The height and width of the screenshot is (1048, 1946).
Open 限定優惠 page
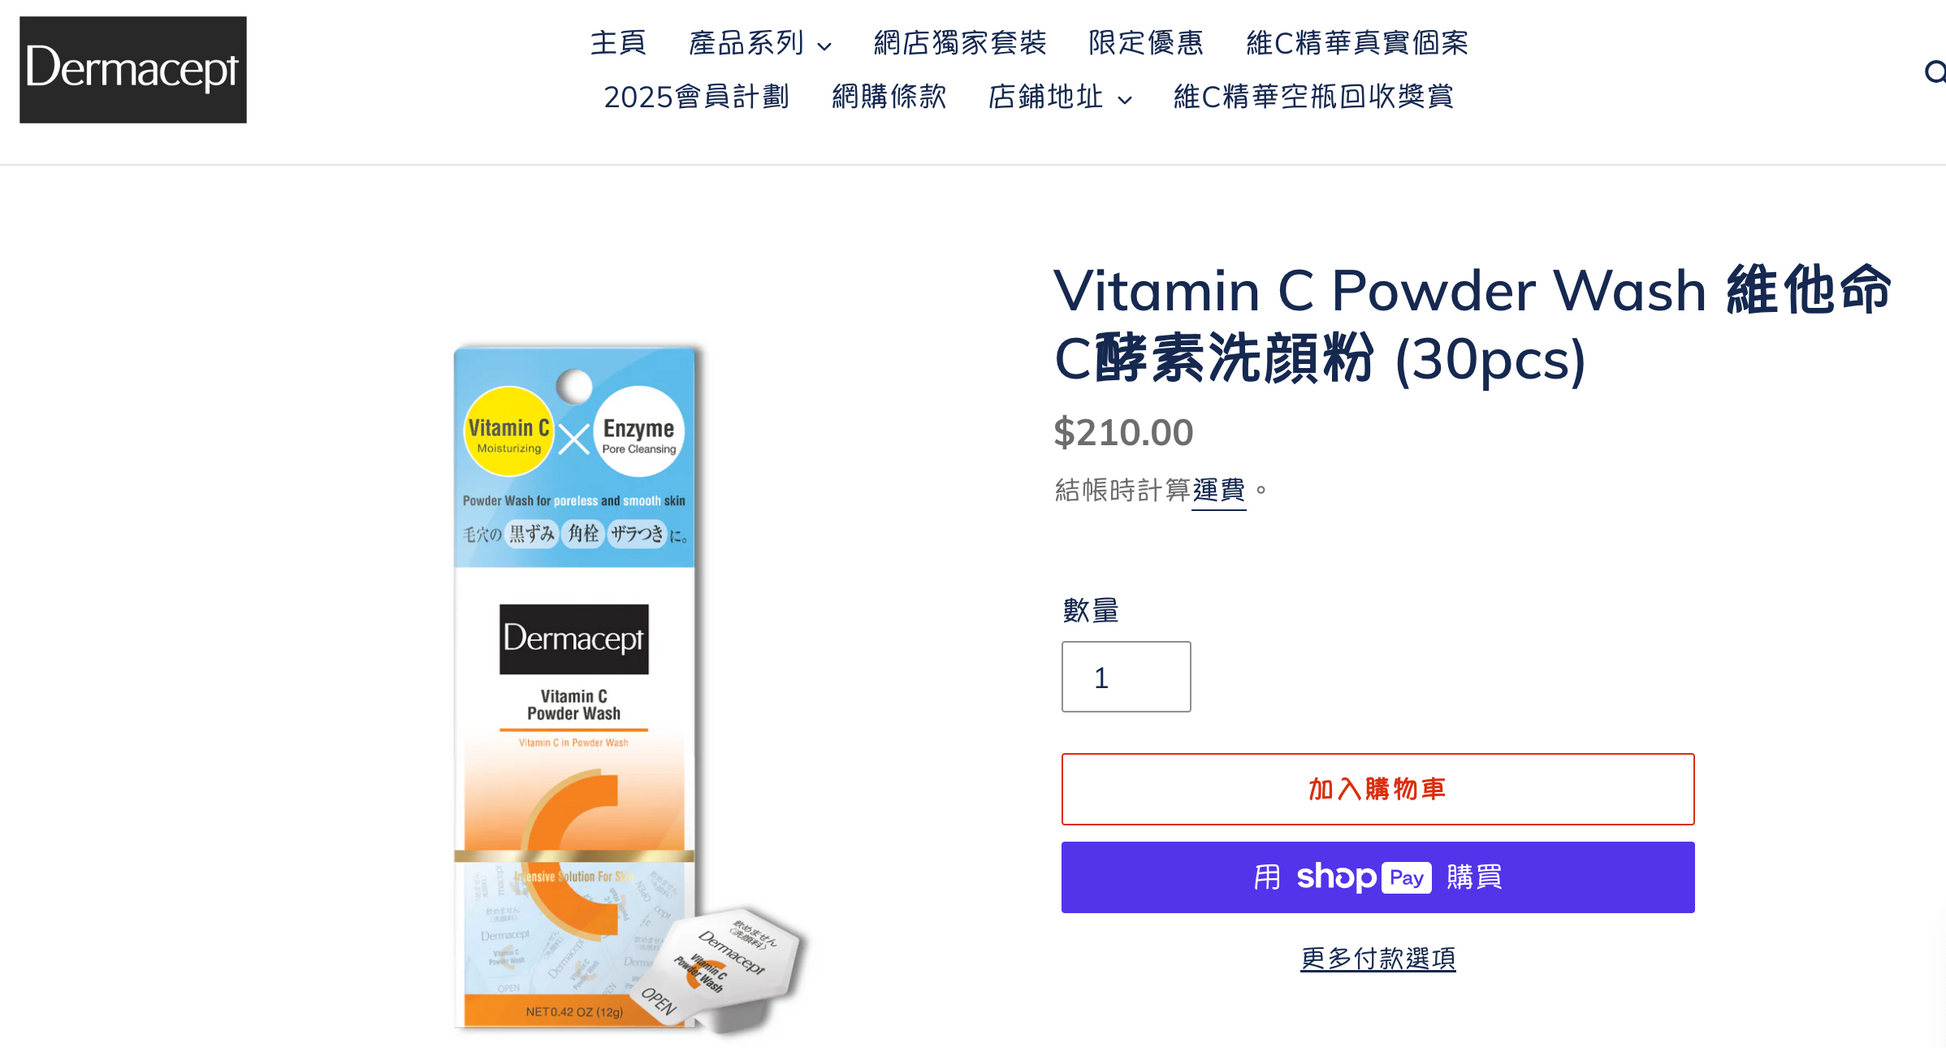click(1146, 43)
